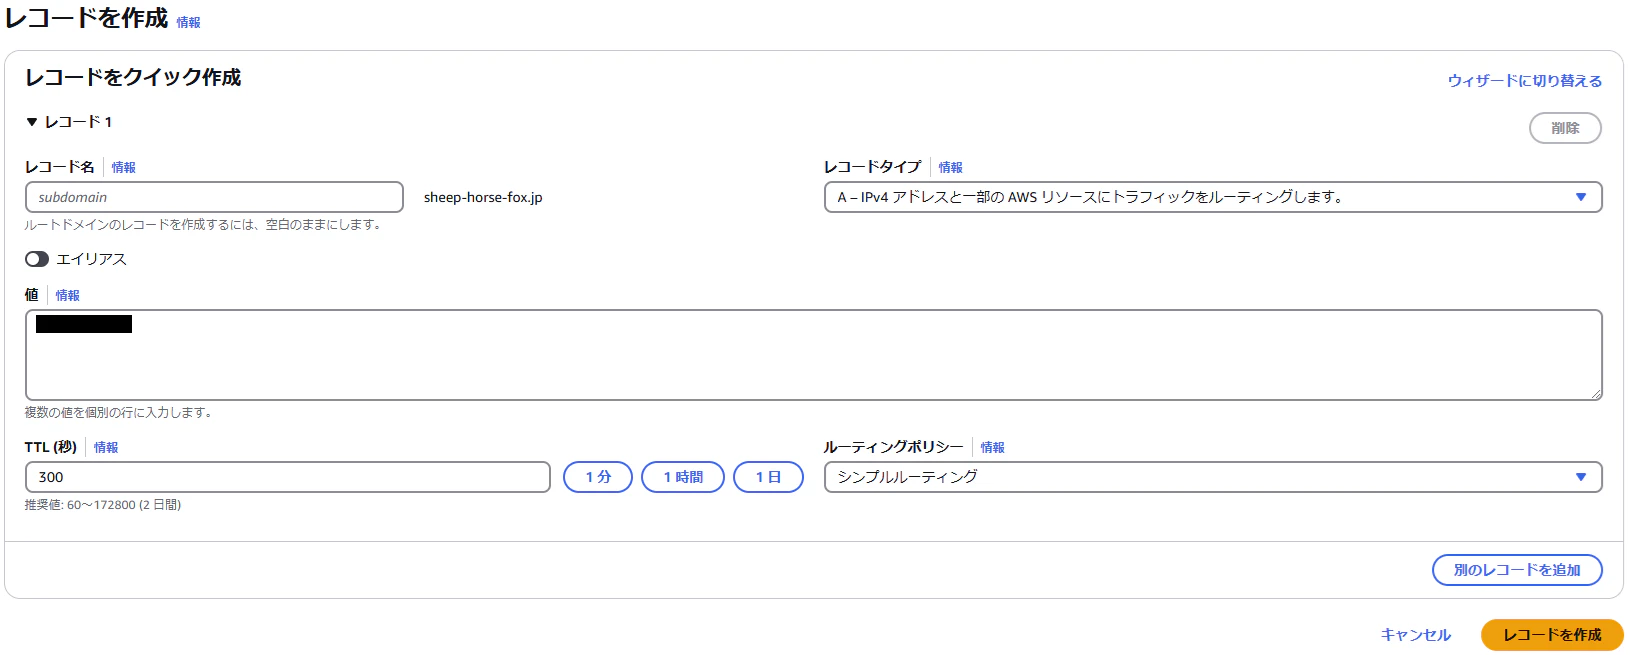Collapse the レコード 1 section triangle
The height and width of the screenshot is (655, 1630).
[32, 122]
